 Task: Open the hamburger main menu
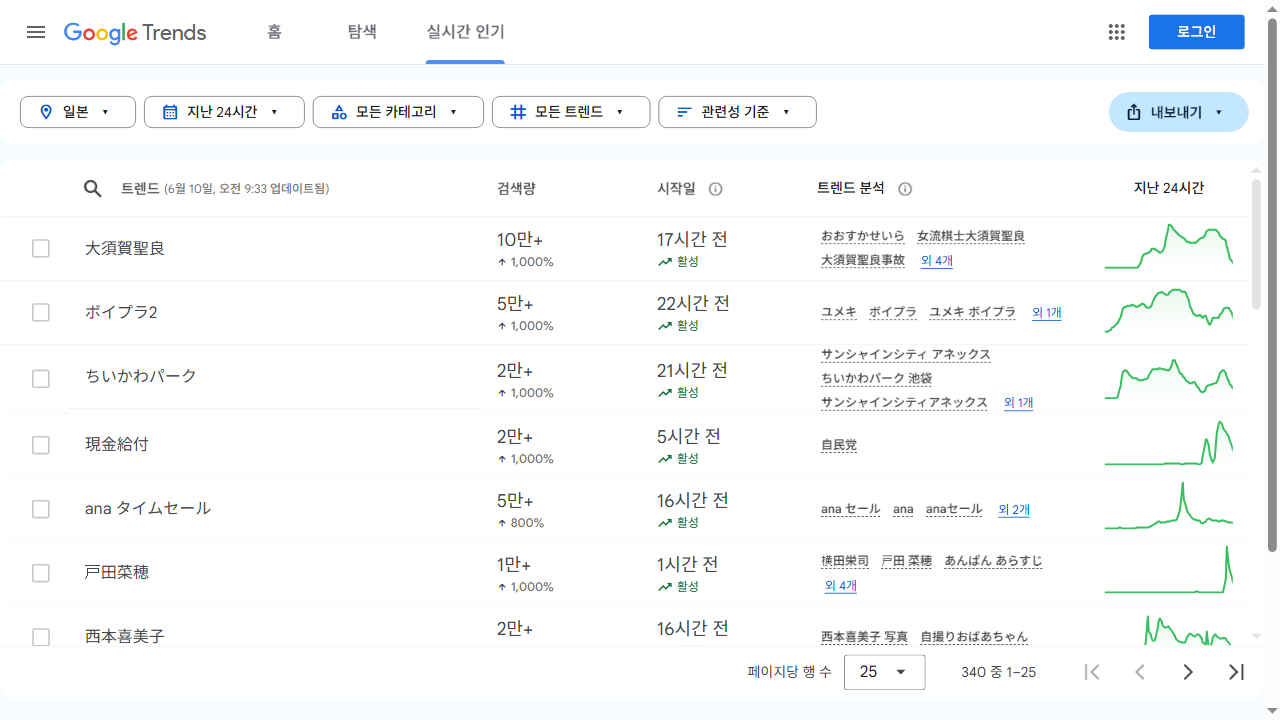pos(36,32)
